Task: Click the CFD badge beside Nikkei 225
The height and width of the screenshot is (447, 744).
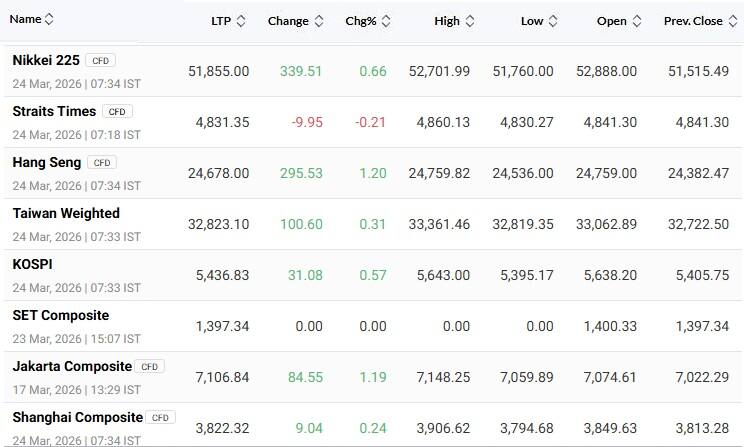Action: 101,61
